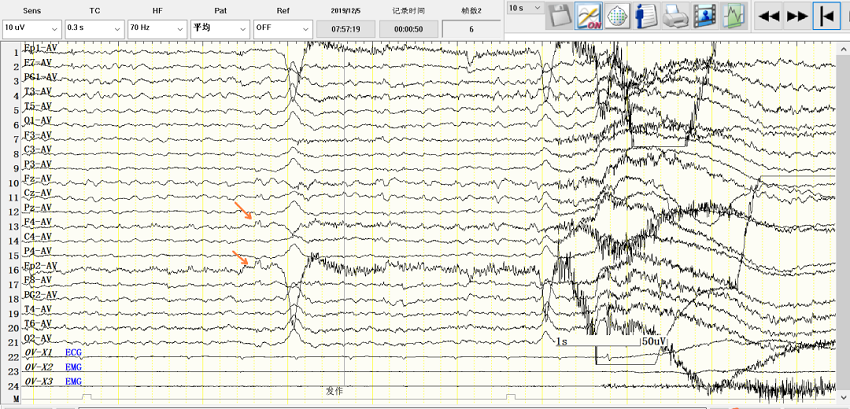Open the patient information icon

click(646, 17)
